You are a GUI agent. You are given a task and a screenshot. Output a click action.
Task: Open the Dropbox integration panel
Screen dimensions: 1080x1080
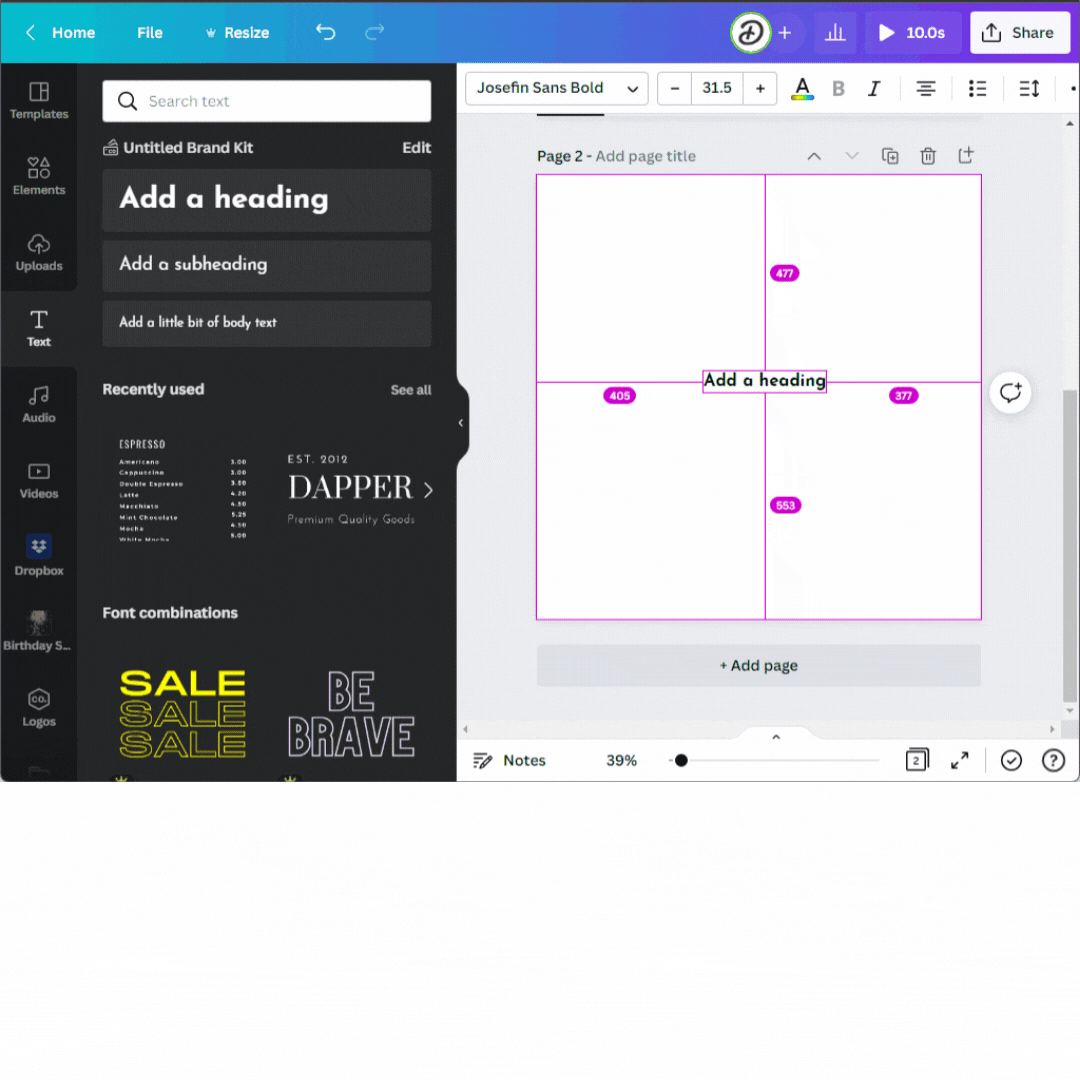pos(39,556)
